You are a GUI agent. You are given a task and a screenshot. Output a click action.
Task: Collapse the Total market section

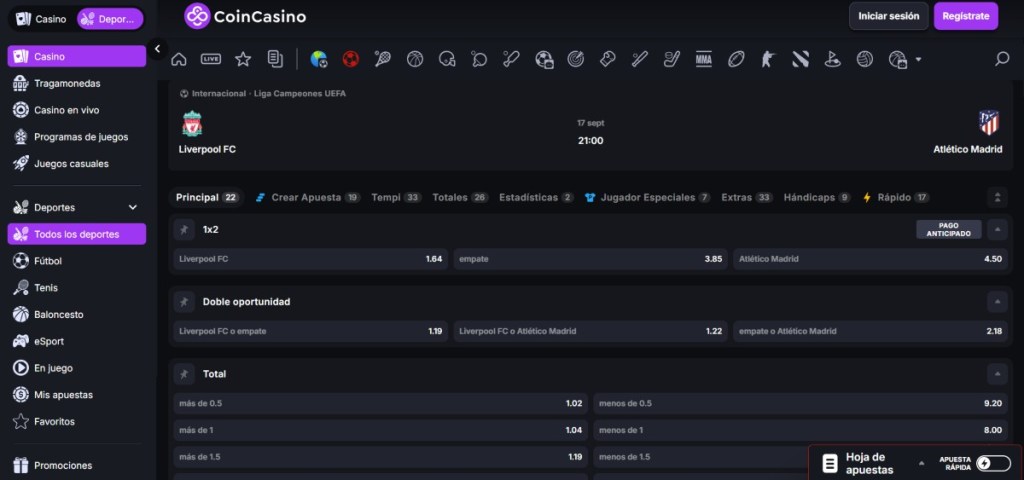996,374
